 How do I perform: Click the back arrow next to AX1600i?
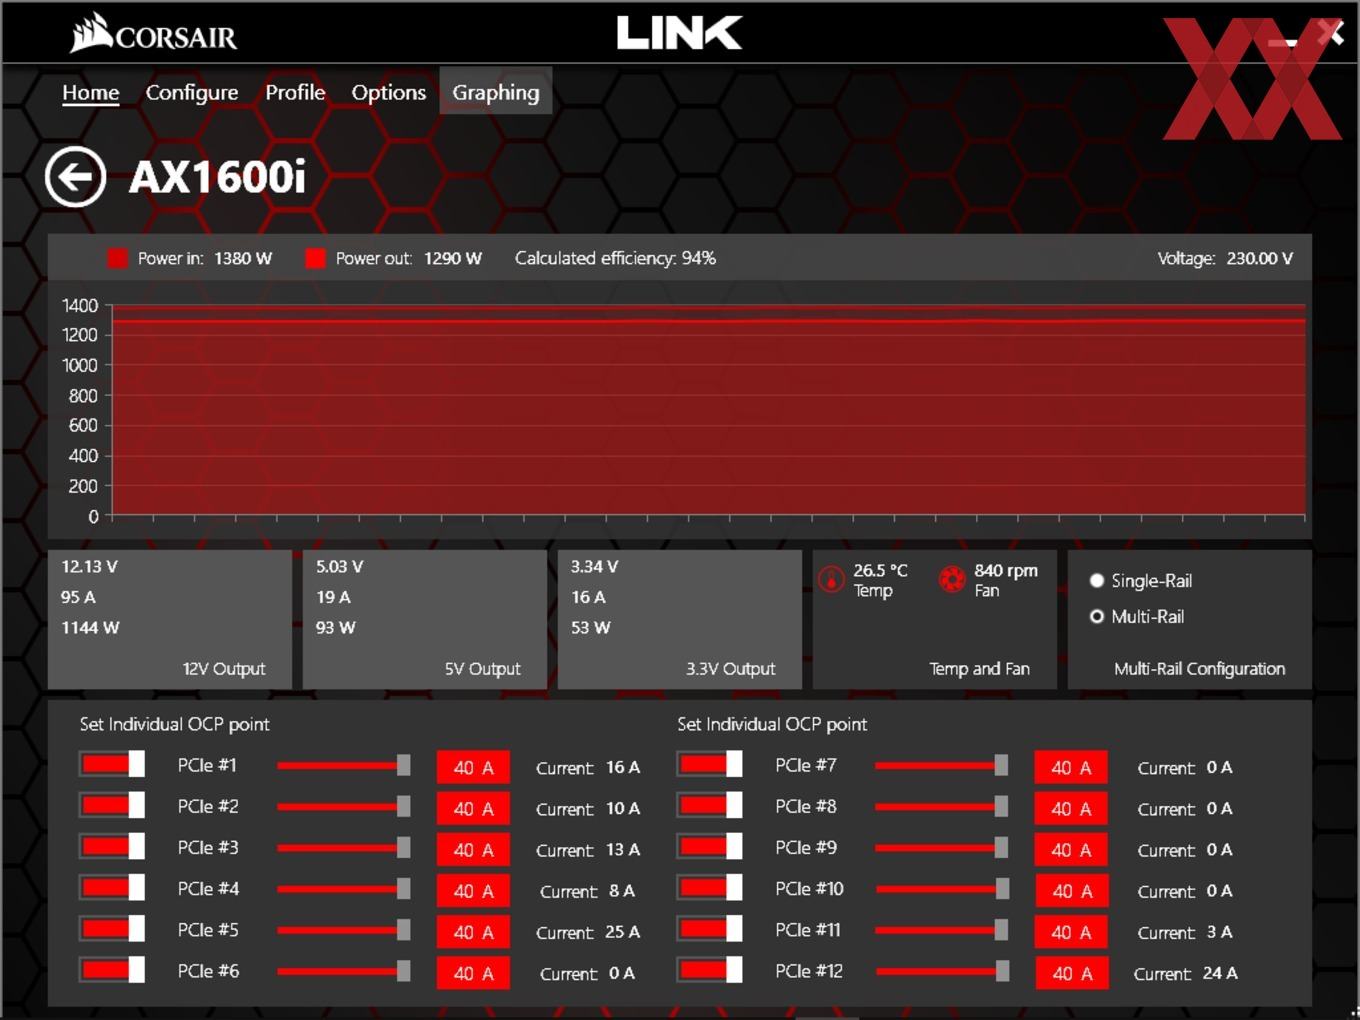[x=75, y=177]
